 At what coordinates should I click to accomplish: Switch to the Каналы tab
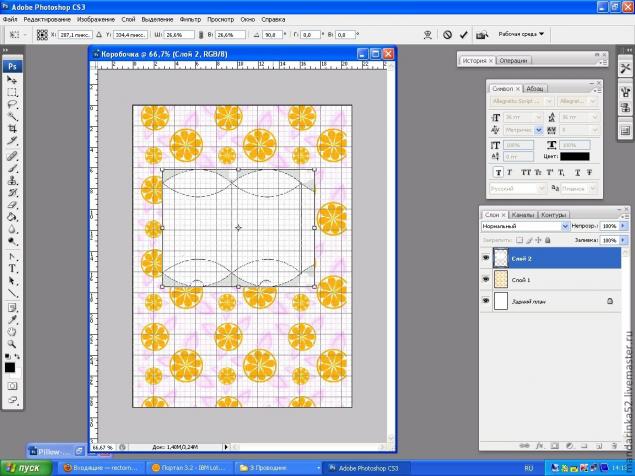(x=522, y=215)
